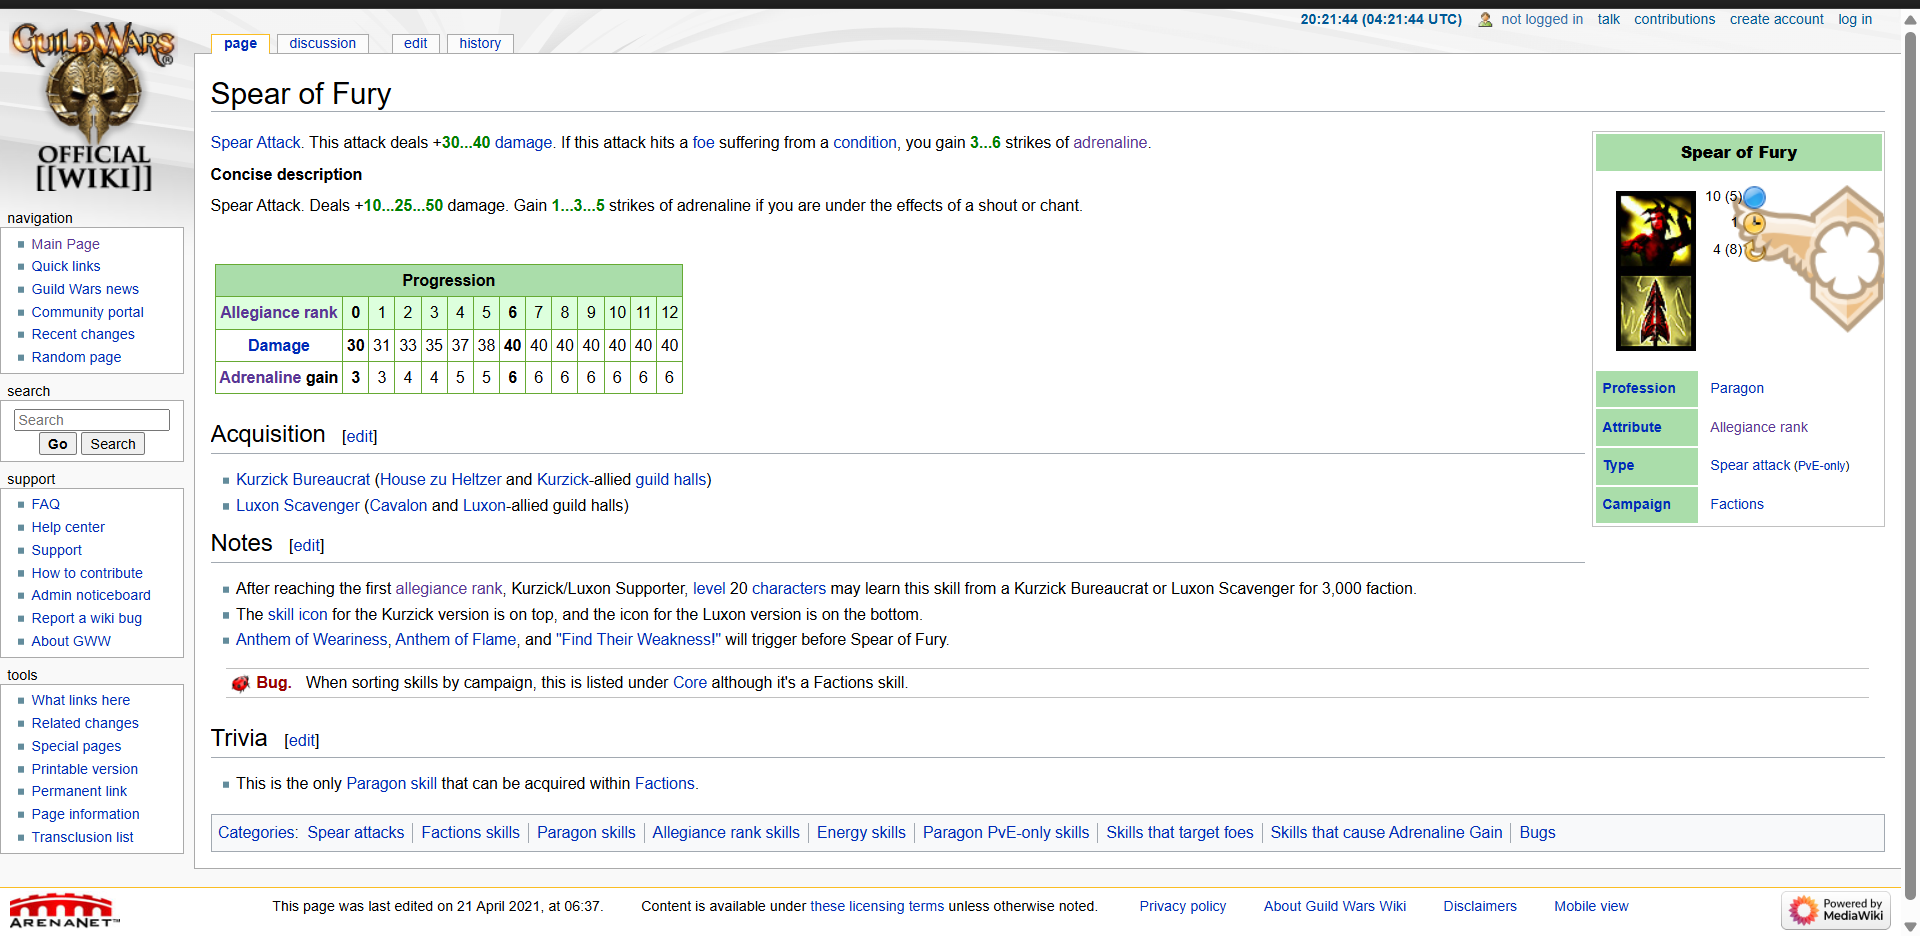Click the log in link

click(x=1855, y=19)
